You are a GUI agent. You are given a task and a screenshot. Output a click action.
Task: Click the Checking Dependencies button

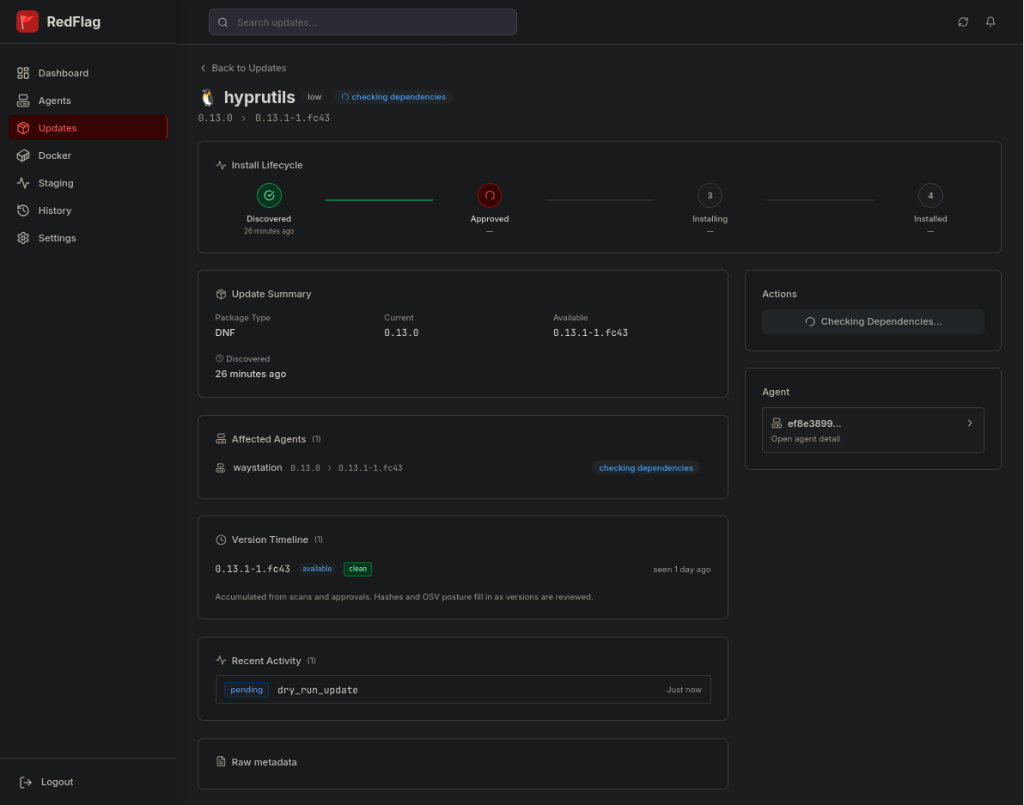[872, 321]
